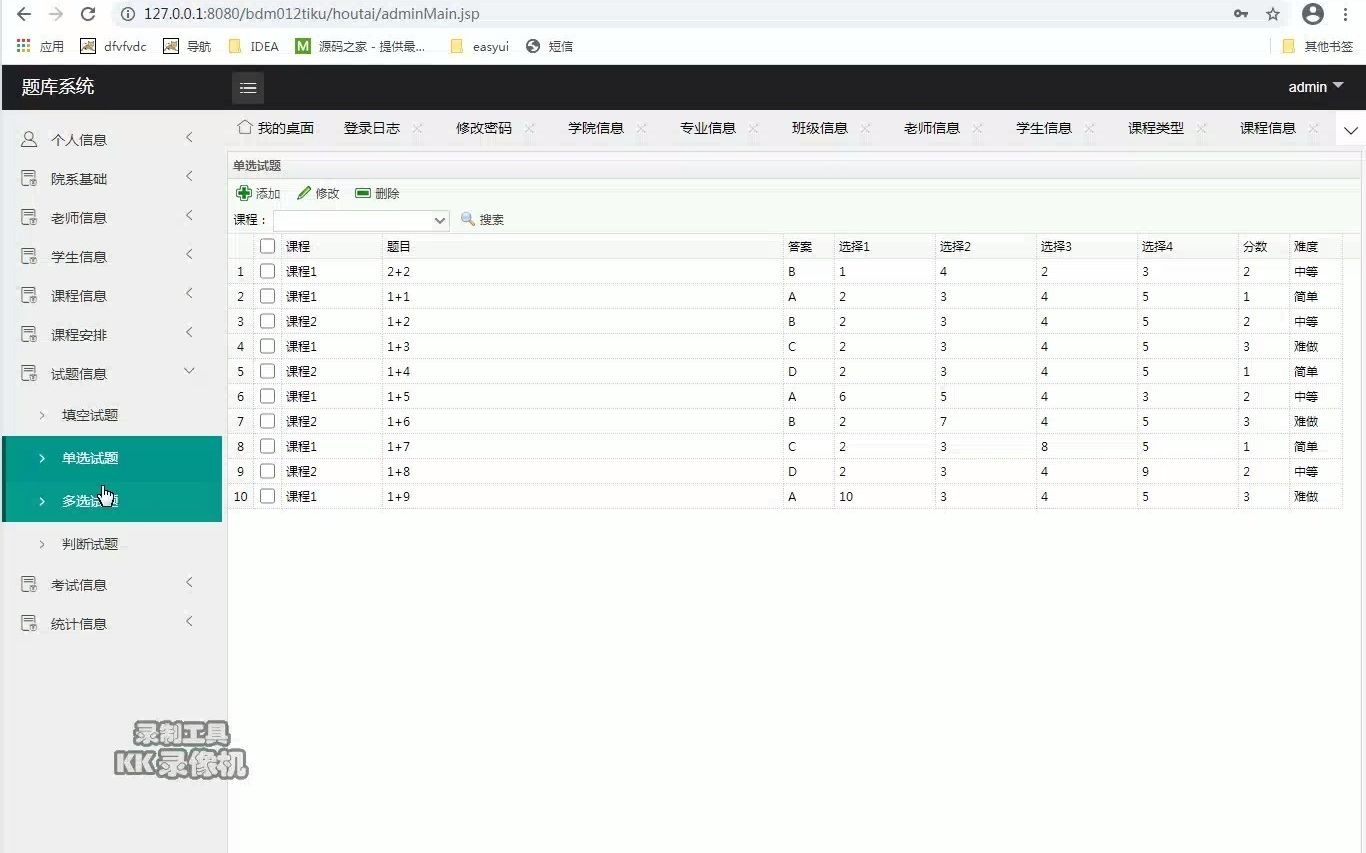Screen dimensions: 1366x853
Task: Switch to the 专业信息 tab
Action: click(708, 128)
